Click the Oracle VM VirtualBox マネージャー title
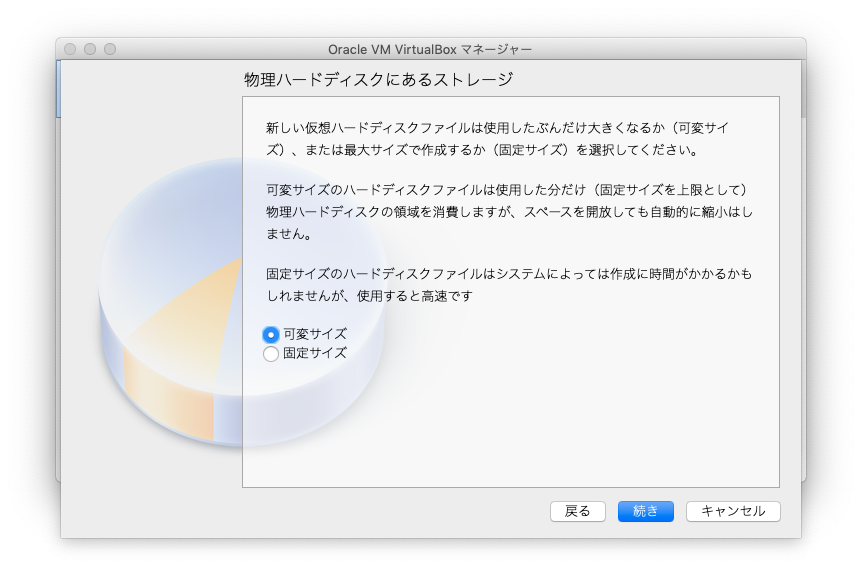 (430, 49)
